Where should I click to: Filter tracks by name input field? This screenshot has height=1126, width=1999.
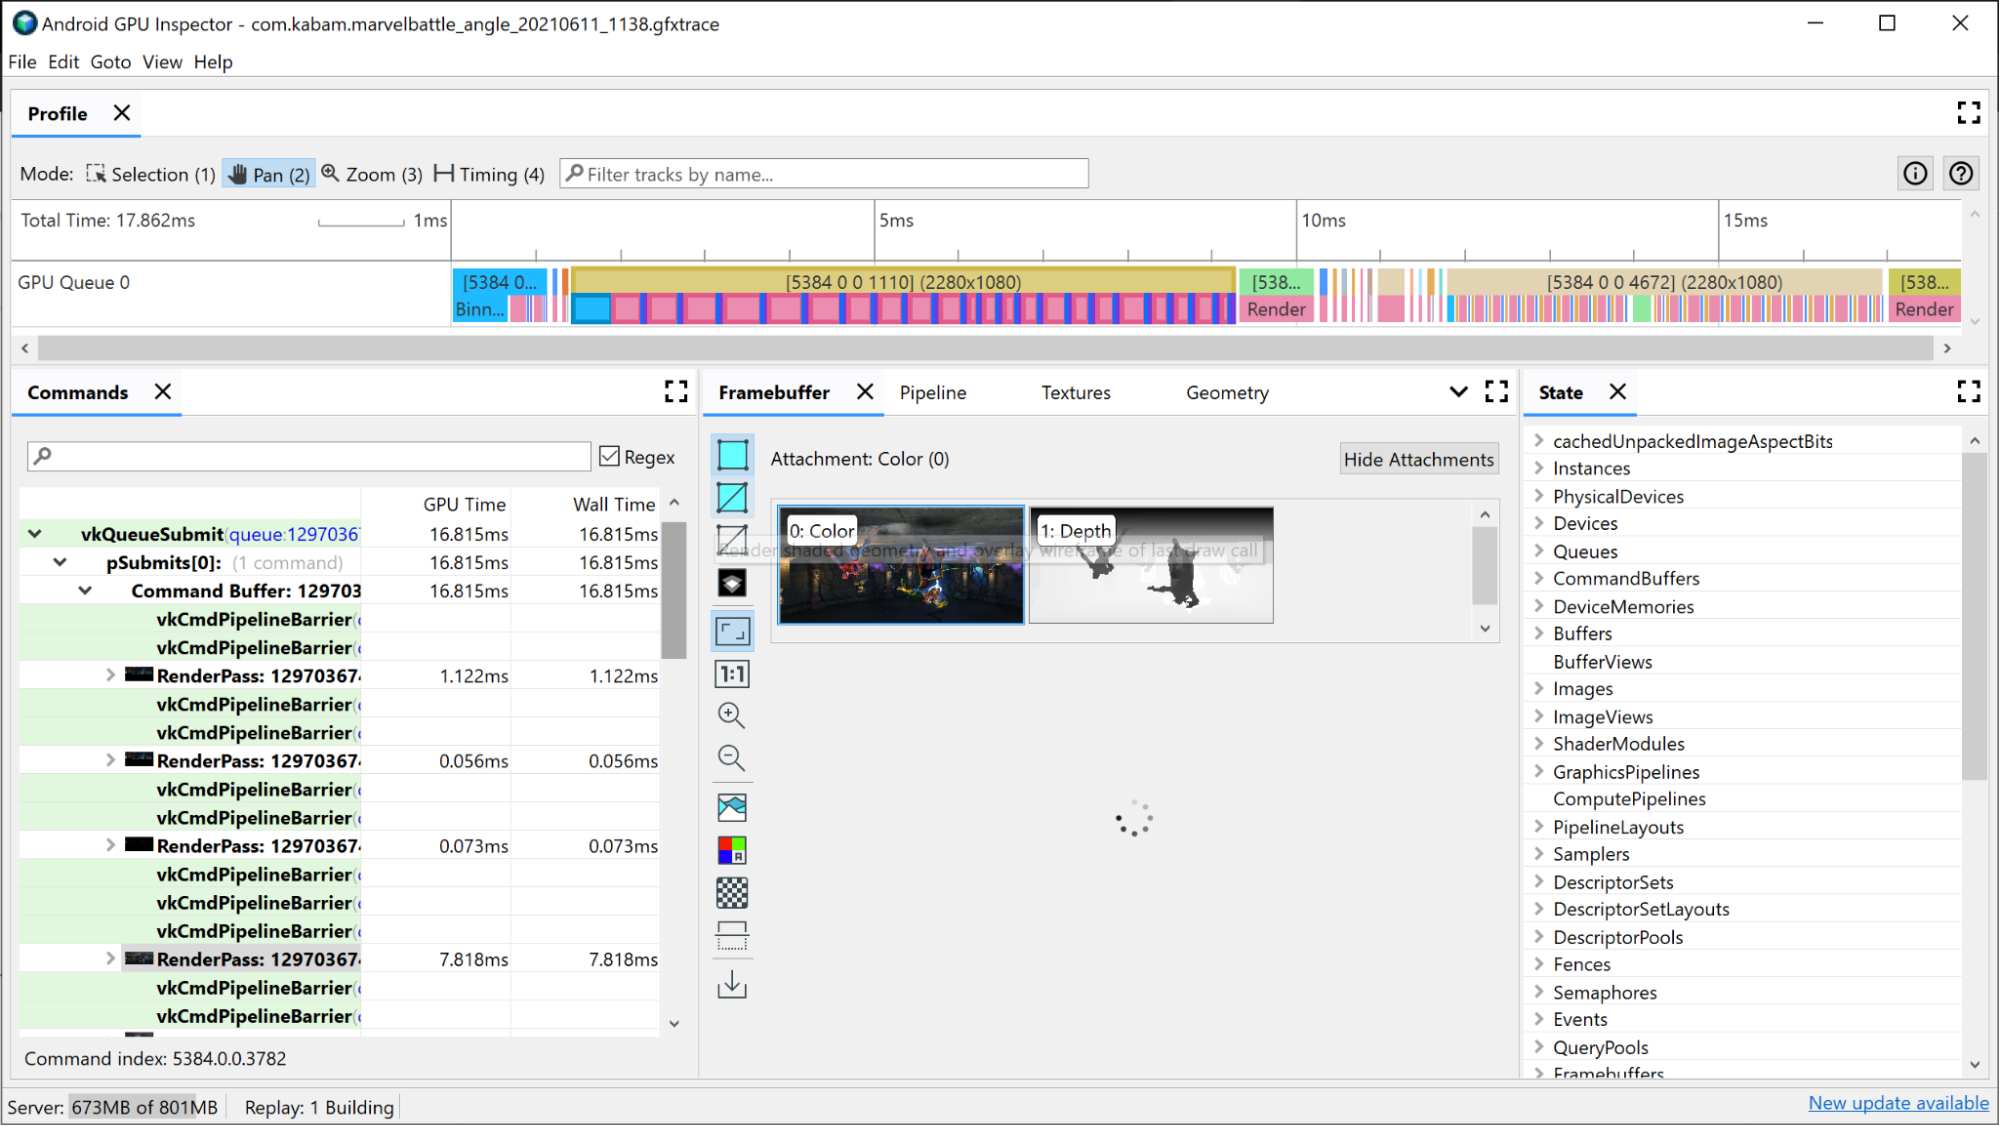click(827, 173)
